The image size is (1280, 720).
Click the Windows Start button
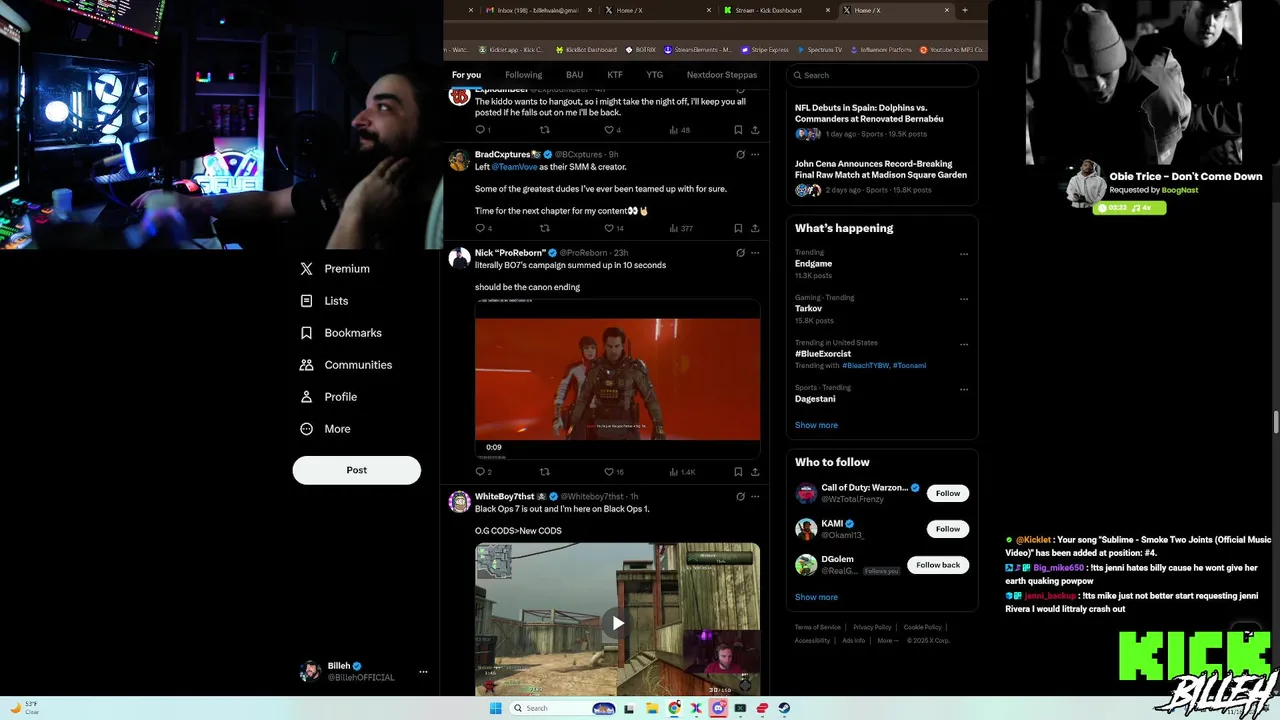pyautogui.click(x=495, y=708)
